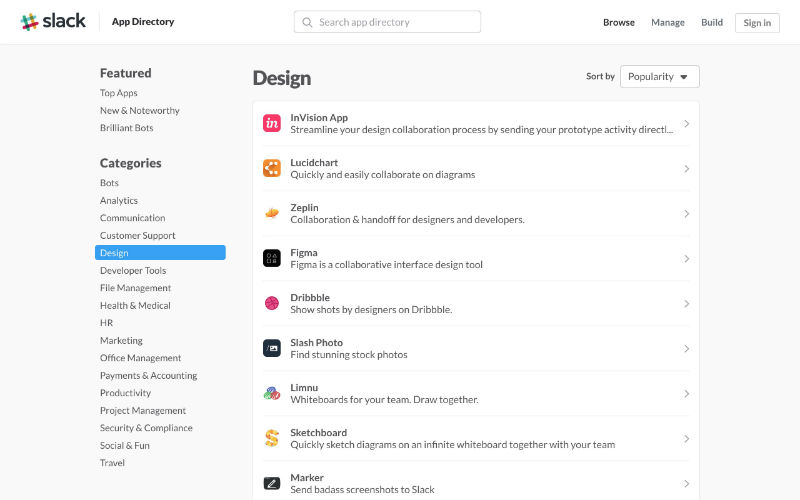Select the Travel category
The width and height of the screenshot is (800, 500).
click(112, 463)
